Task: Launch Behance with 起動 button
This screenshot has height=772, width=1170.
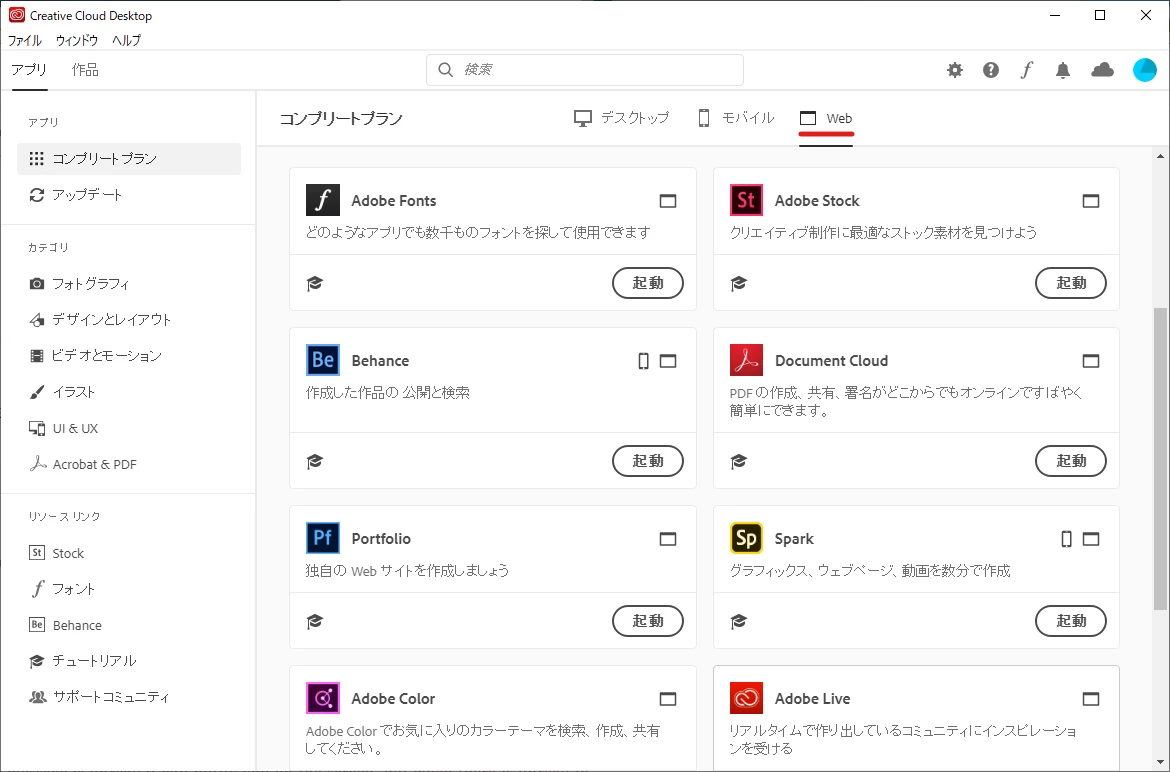Action: pyautogui.click(x=648, y=462)
